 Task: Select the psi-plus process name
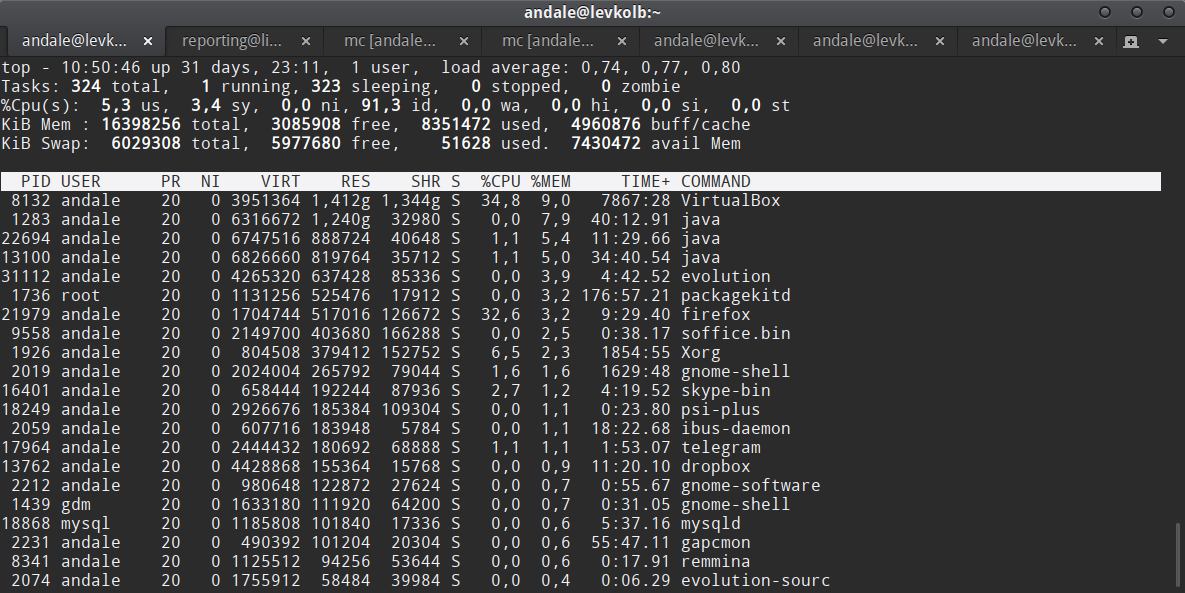click(720, 409)
